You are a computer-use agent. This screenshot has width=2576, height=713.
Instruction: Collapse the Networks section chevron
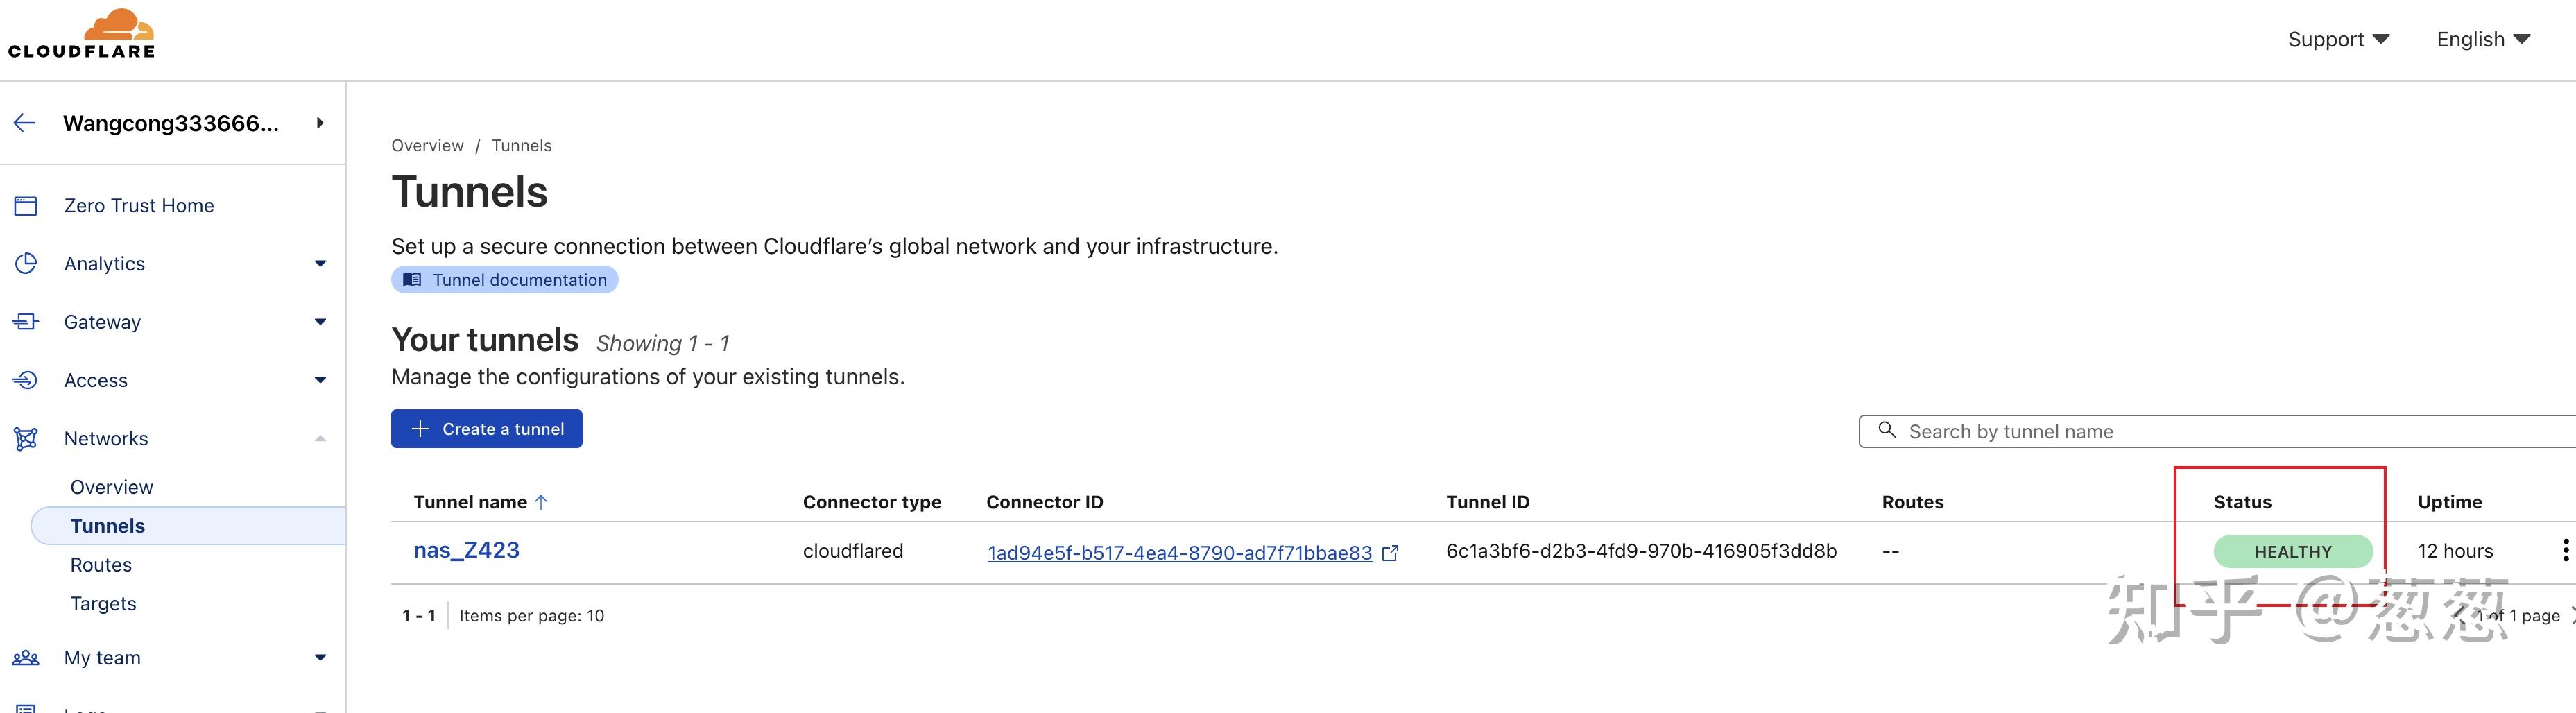click(x=320, y=438)
